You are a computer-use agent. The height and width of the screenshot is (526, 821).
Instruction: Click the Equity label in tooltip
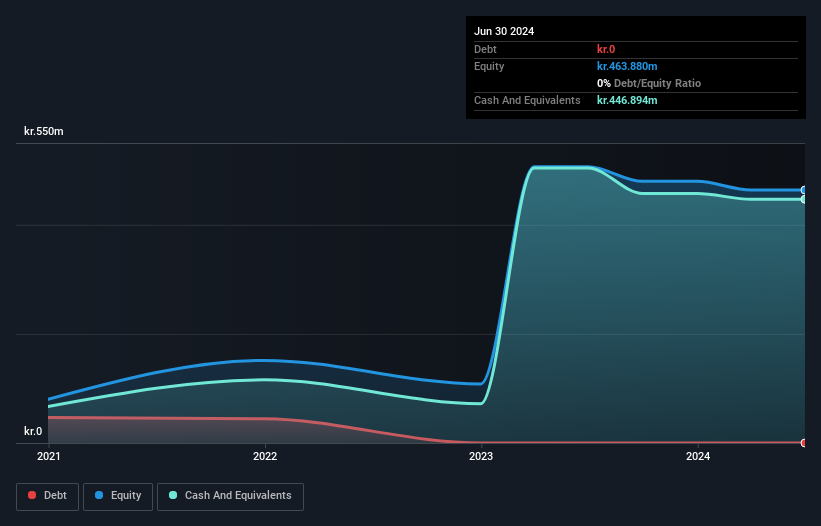pyautogui.click(x=489, y=66)
